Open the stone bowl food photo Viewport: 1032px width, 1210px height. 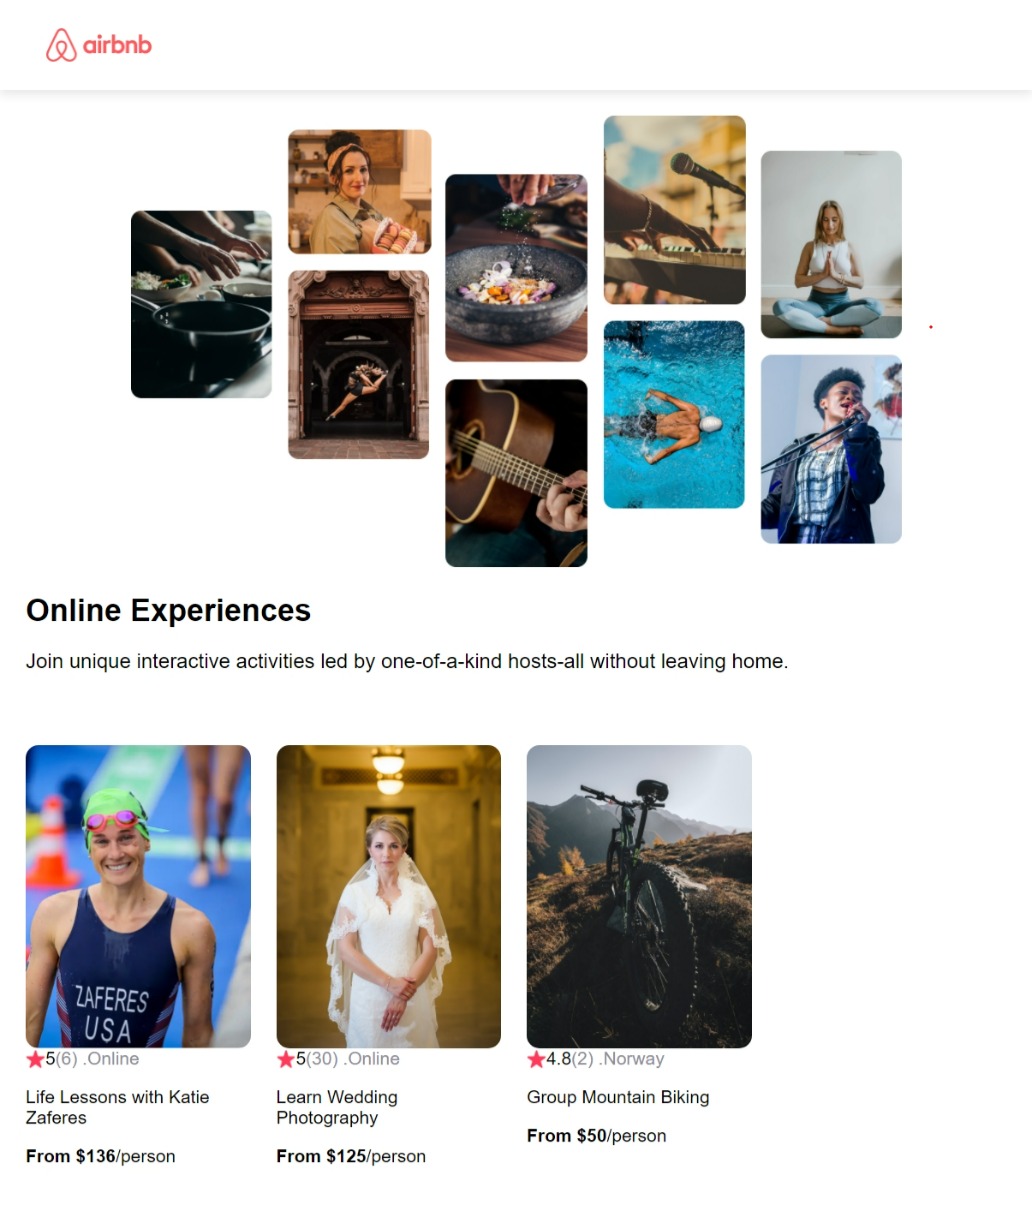pyautogui.click(x=516, y=268)
